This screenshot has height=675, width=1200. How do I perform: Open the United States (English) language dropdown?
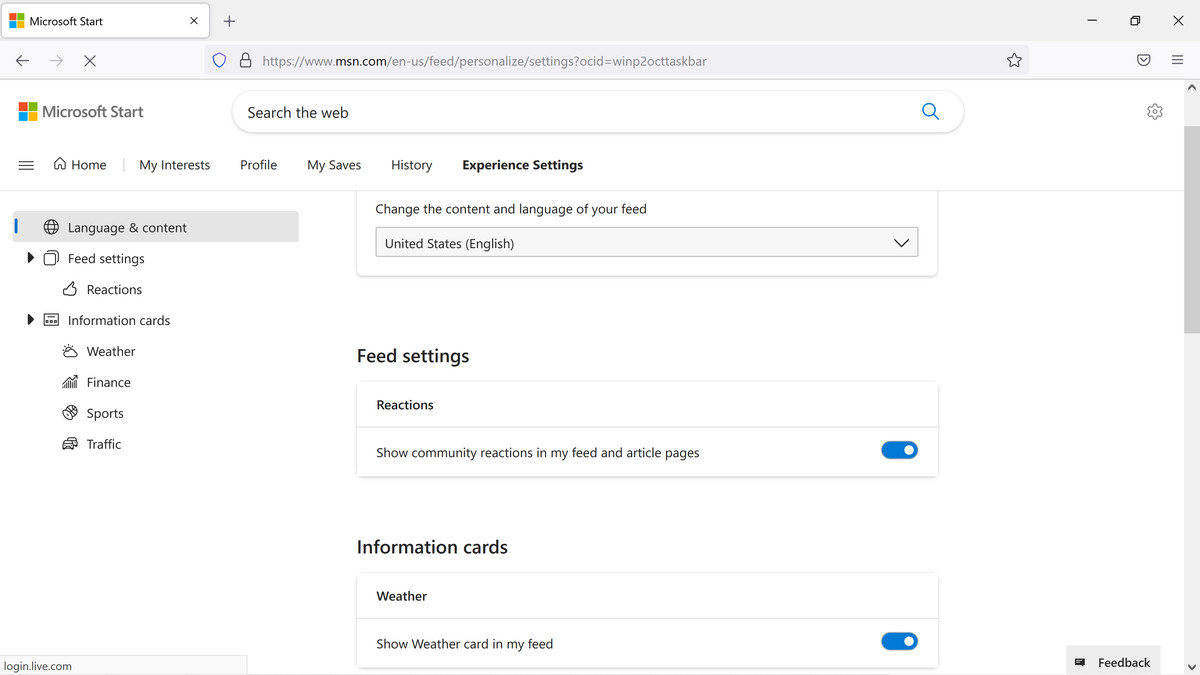tap(646, 243)
